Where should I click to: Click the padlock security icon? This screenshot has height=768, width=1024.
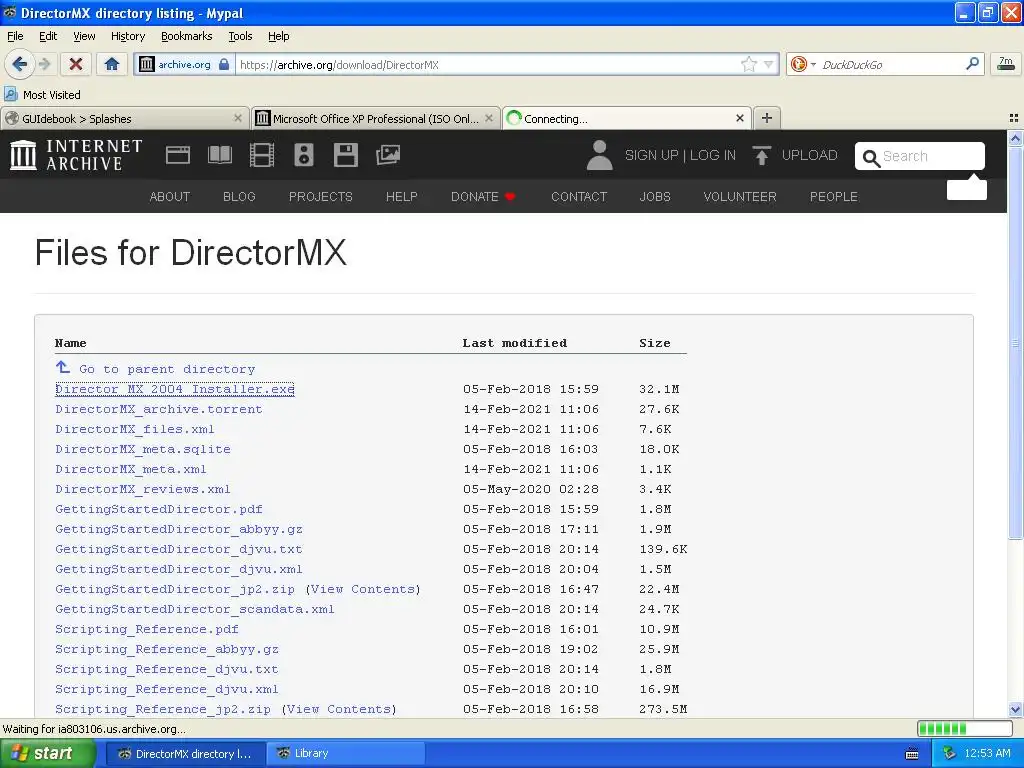224,64
